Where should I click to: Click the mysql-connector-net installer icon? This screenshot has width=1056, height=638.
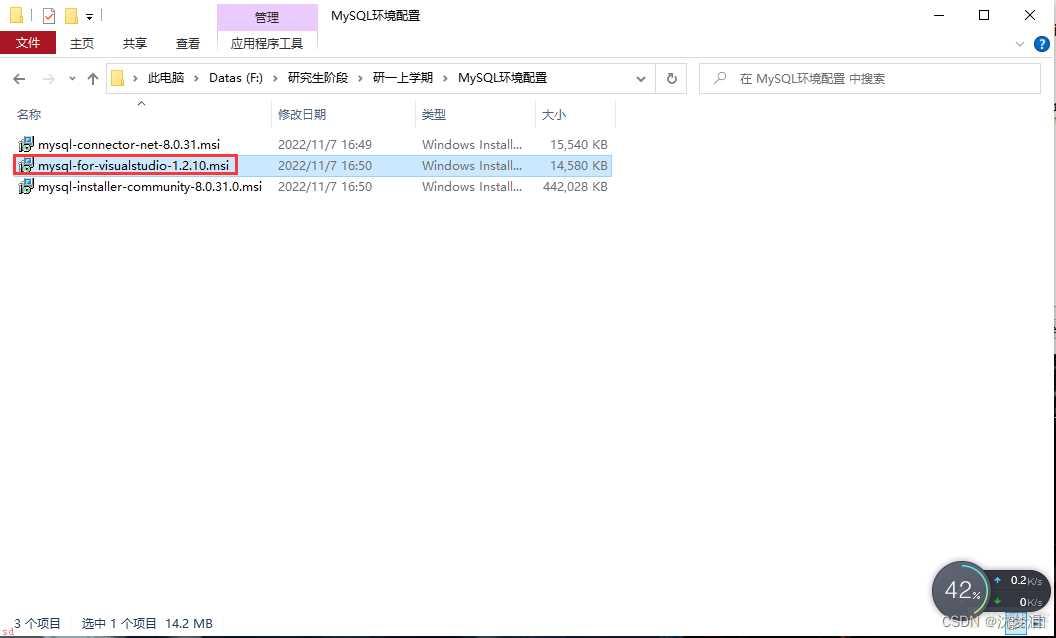pos(26,144)
